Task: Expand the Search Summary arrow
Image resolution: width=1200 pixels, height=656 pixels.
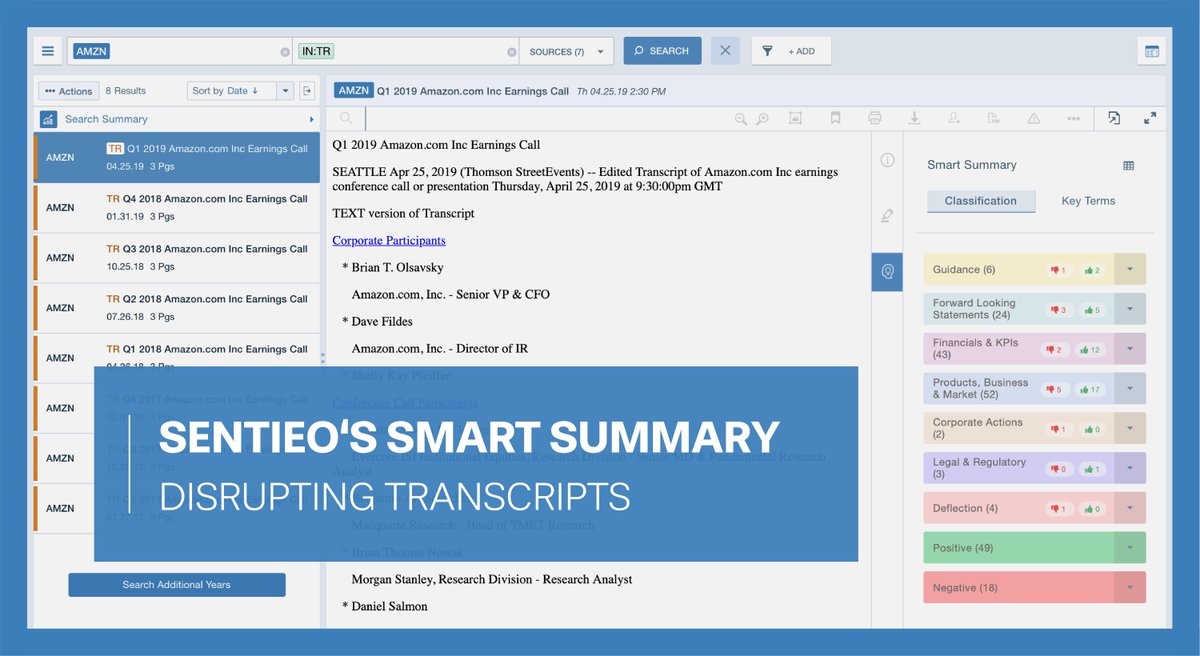Action: pos(311,119)
